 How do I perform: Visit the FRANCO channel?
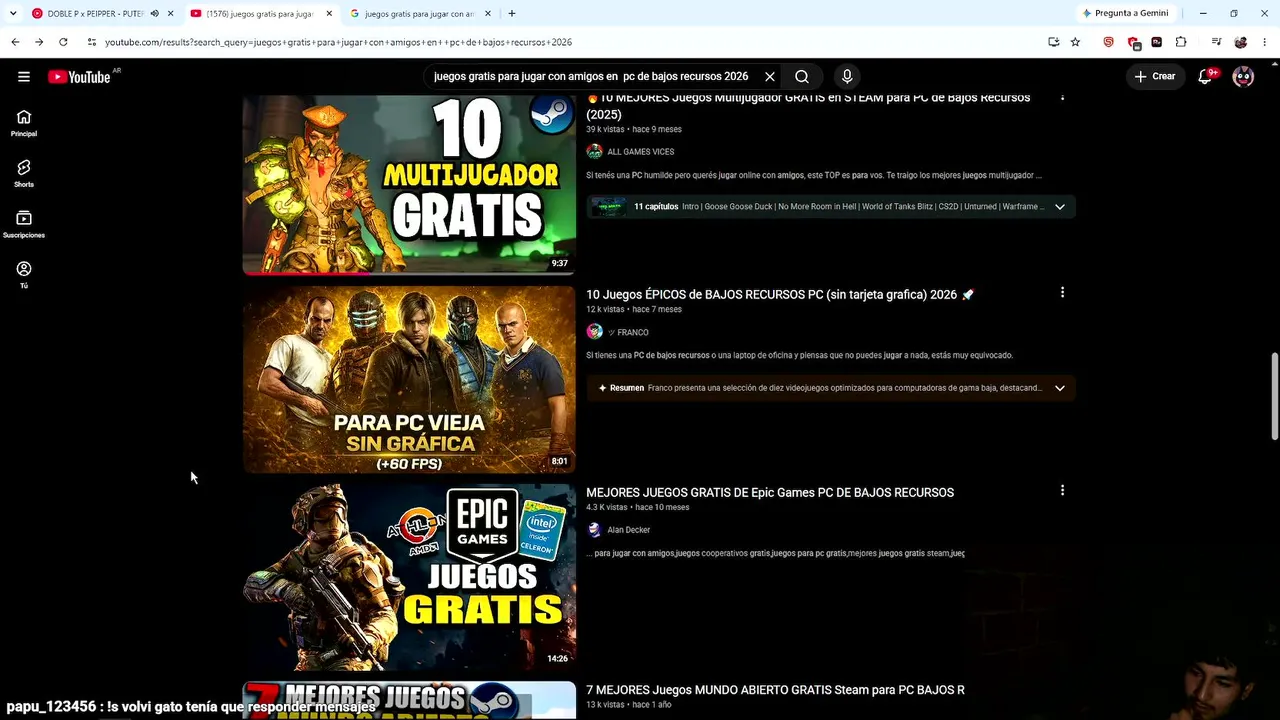pos(629,332)
